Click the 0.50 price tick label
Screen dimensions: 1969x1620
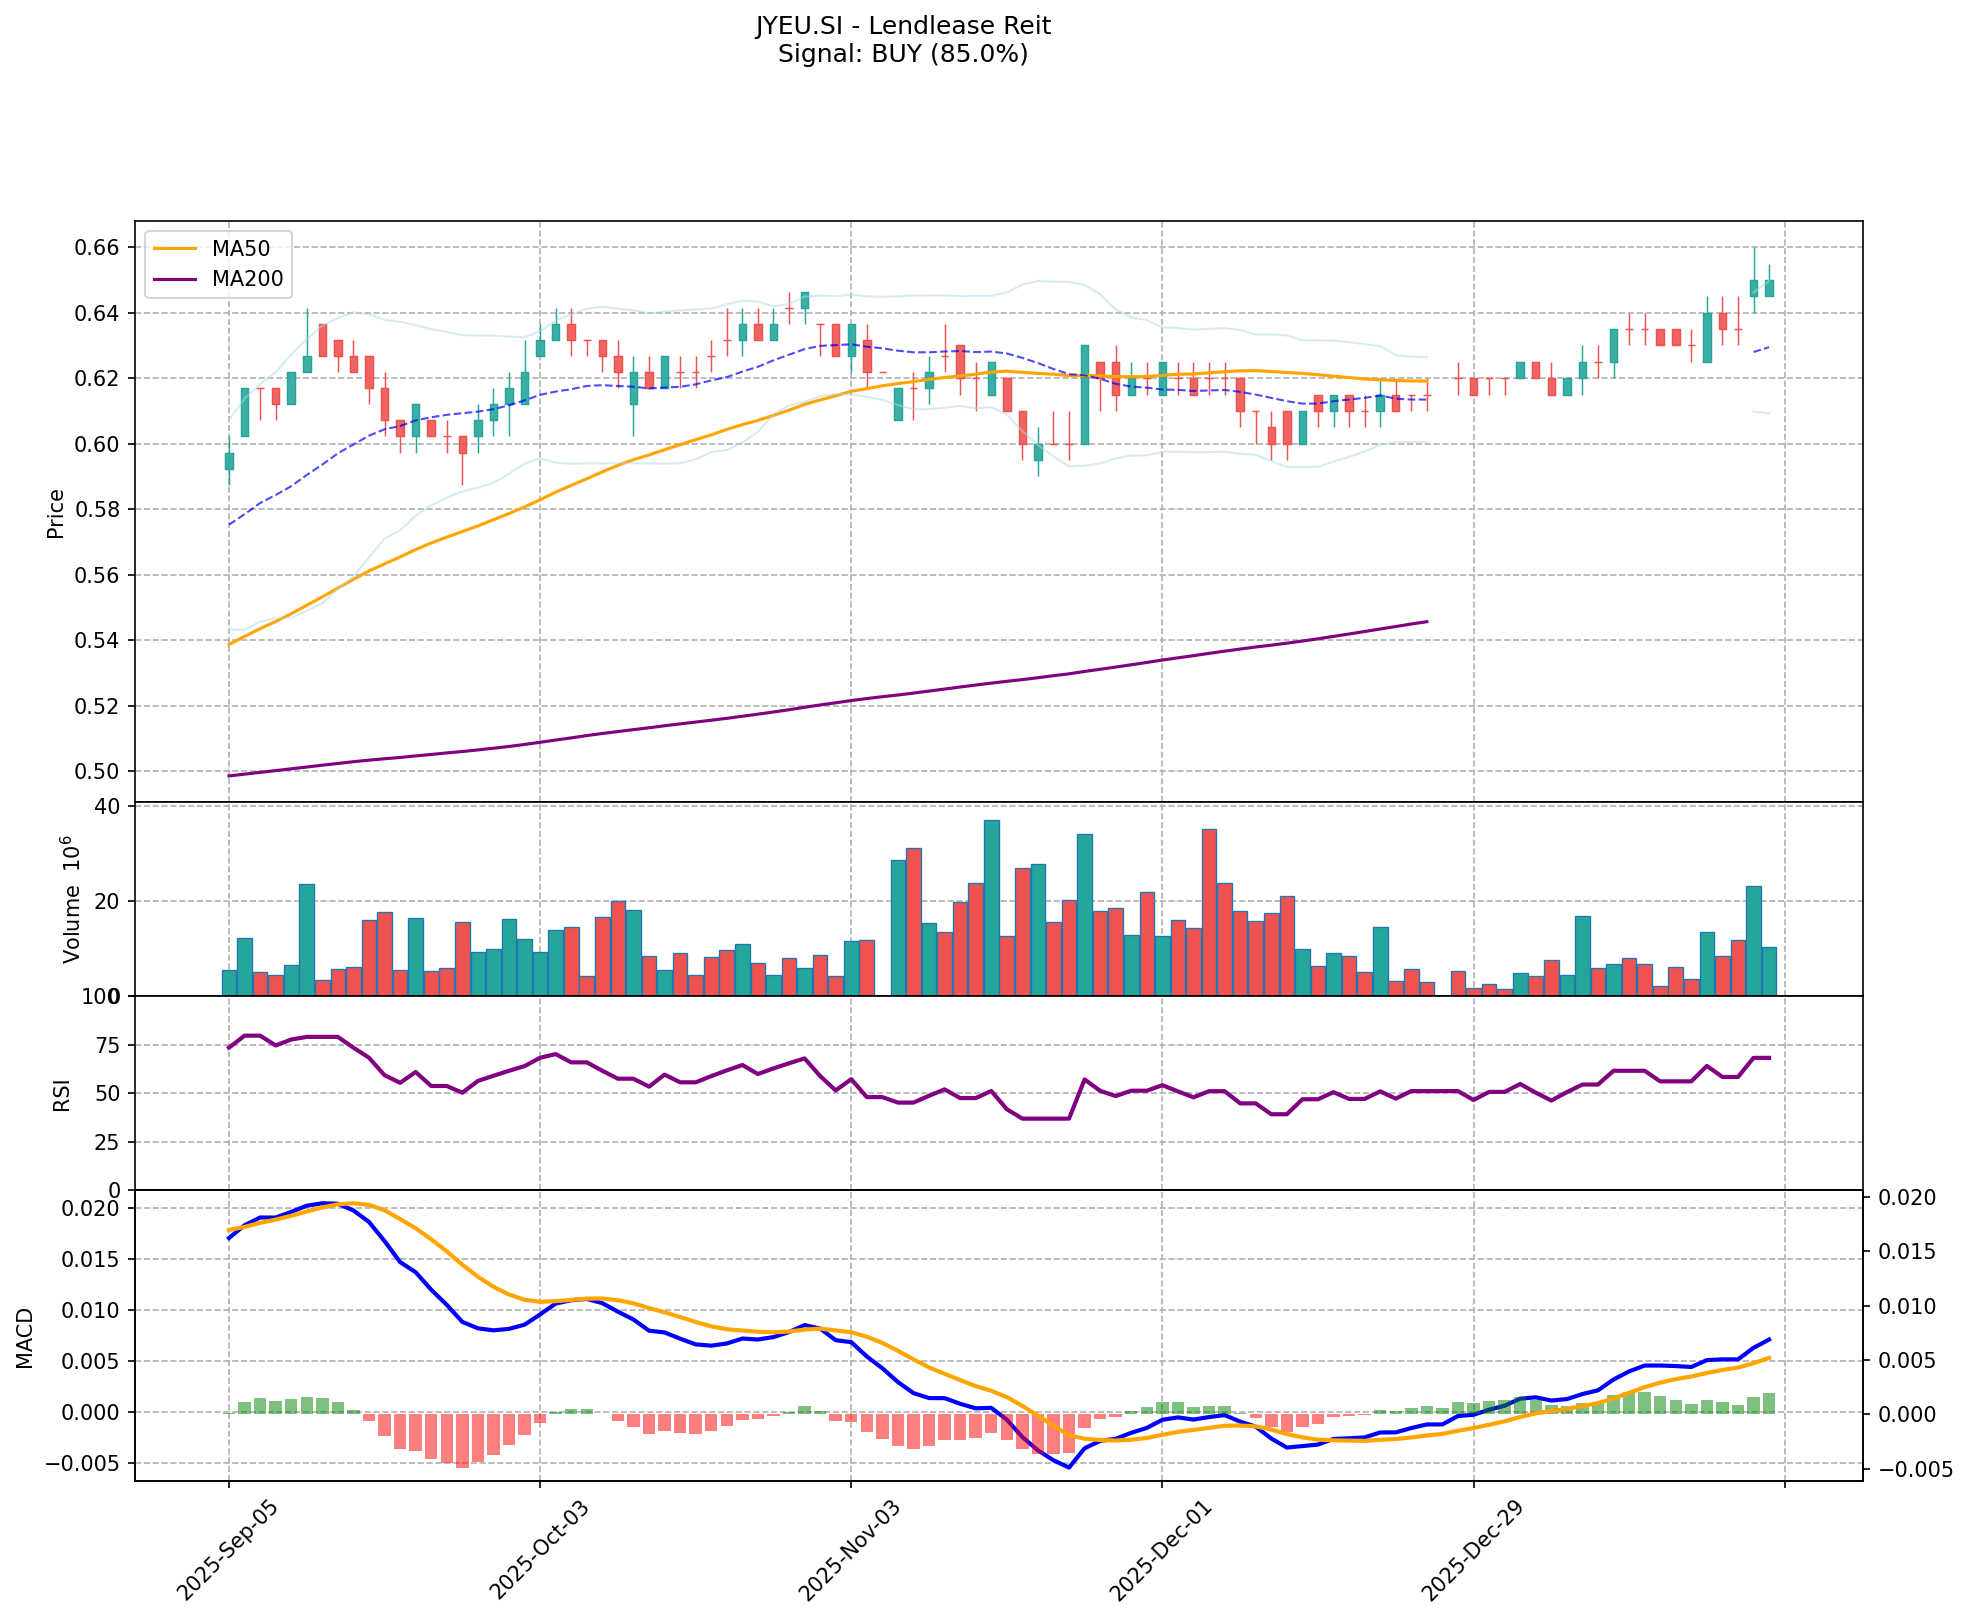[x=98, y=771]
